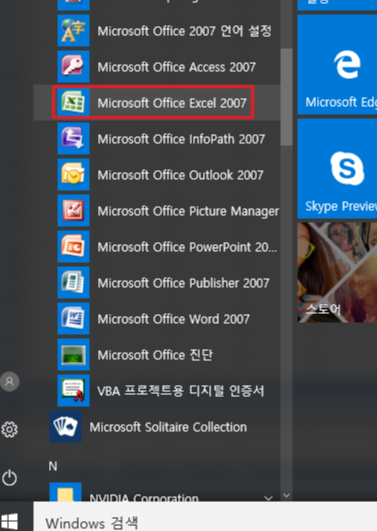This screenshot has height=531, width=377.
Task: Select 'Microsoft Office Access 2007' entry text
Action: pyautogui.click(x=176, y=67)
